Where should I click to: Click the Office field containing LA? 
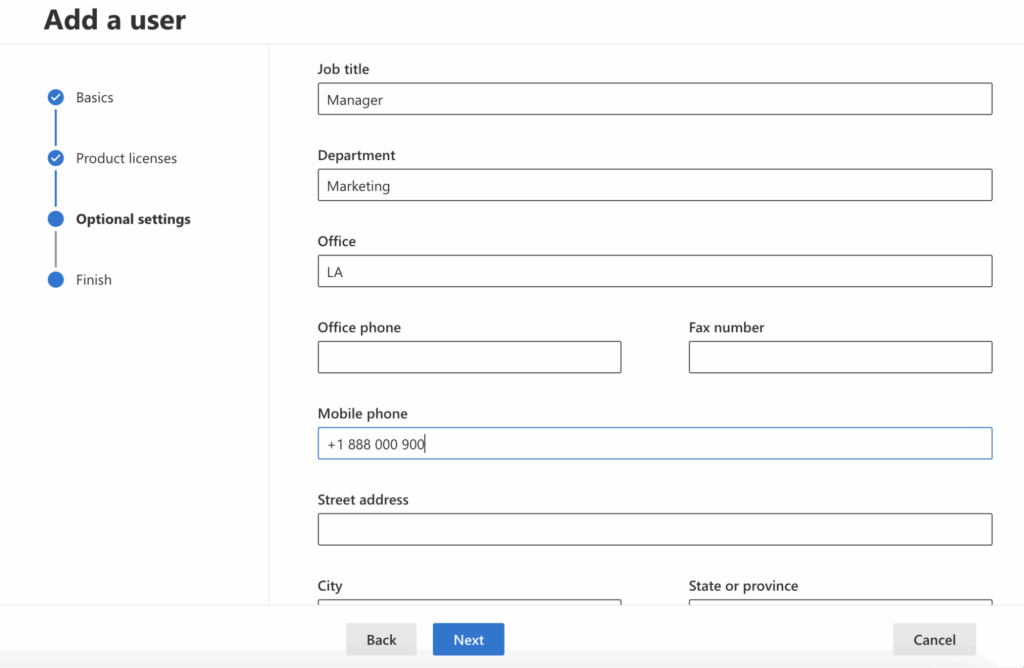[x=654, y=270]
